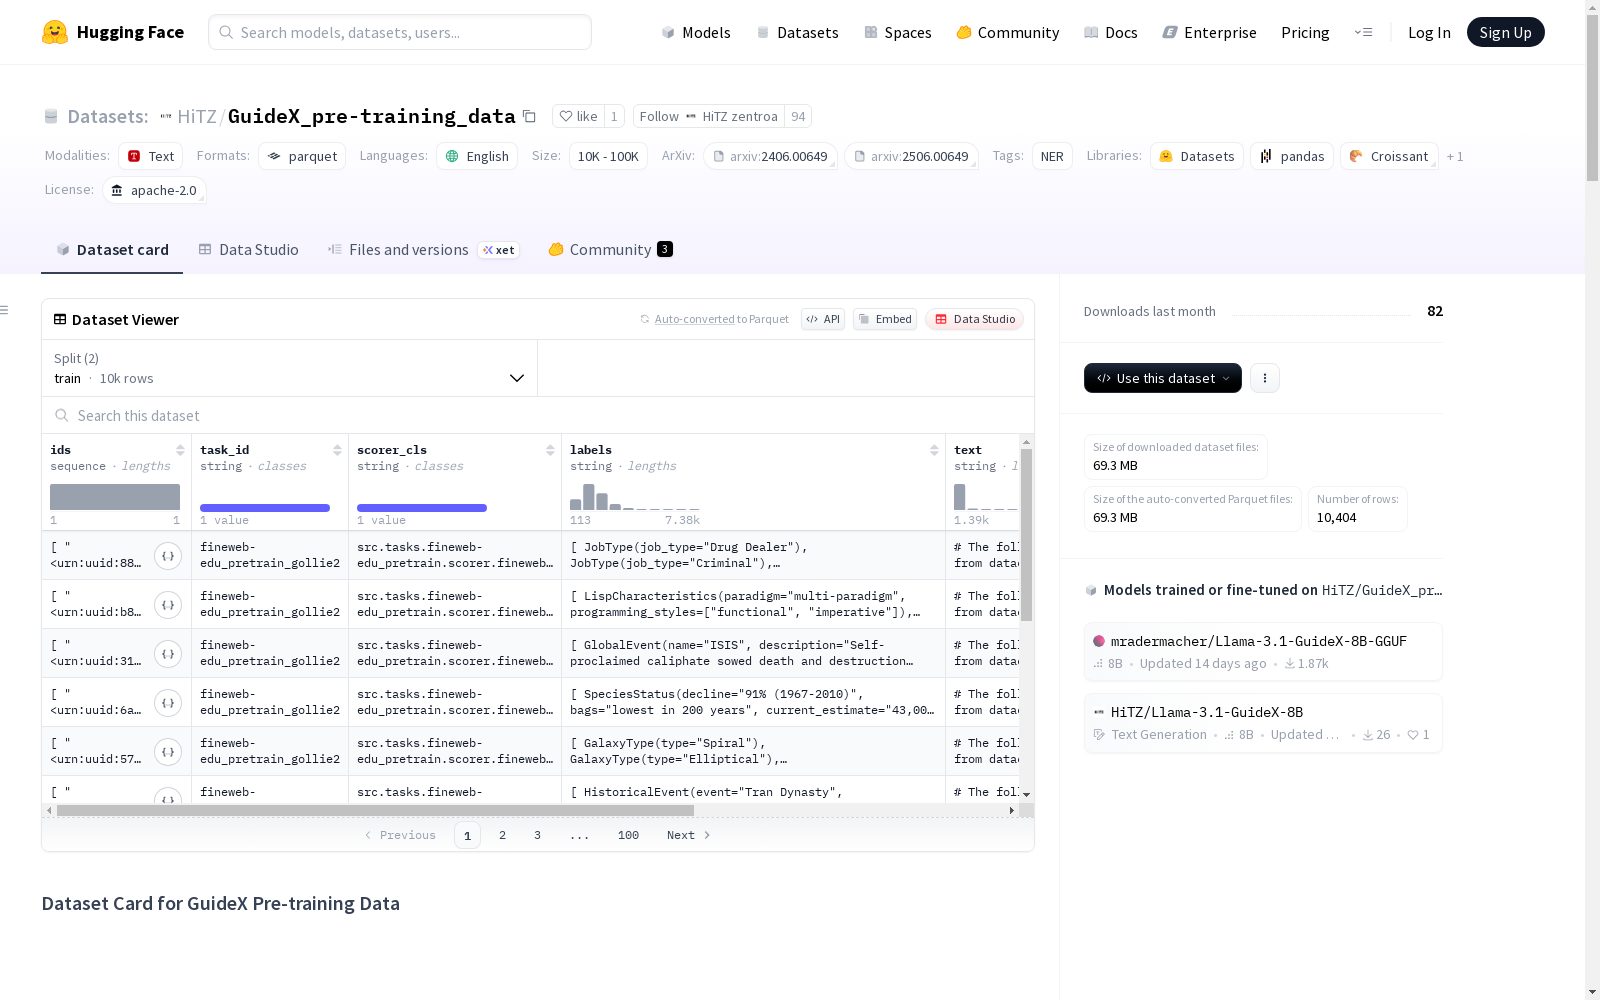Click the pandas library tag
This screenshot has height=1000, width=1600.
(x=1292, y=156)
